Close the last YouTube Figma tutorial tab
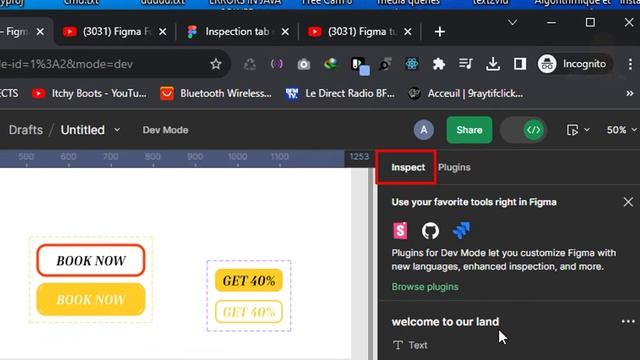 click(x=408, y=31)
